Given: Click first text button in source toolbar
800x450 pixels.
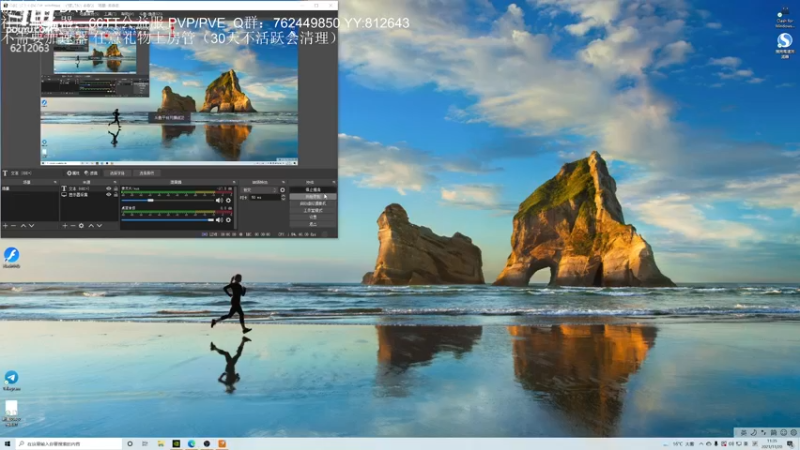Looking at the screenshot, I should (117, 173).
